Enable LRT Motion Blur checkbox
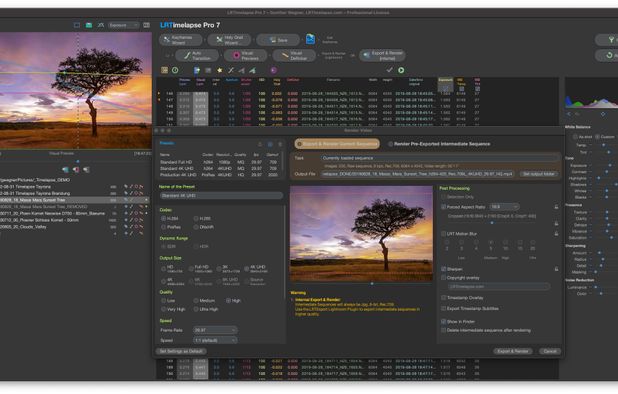This screenshot has width=618, height=394. coord(443,234)
